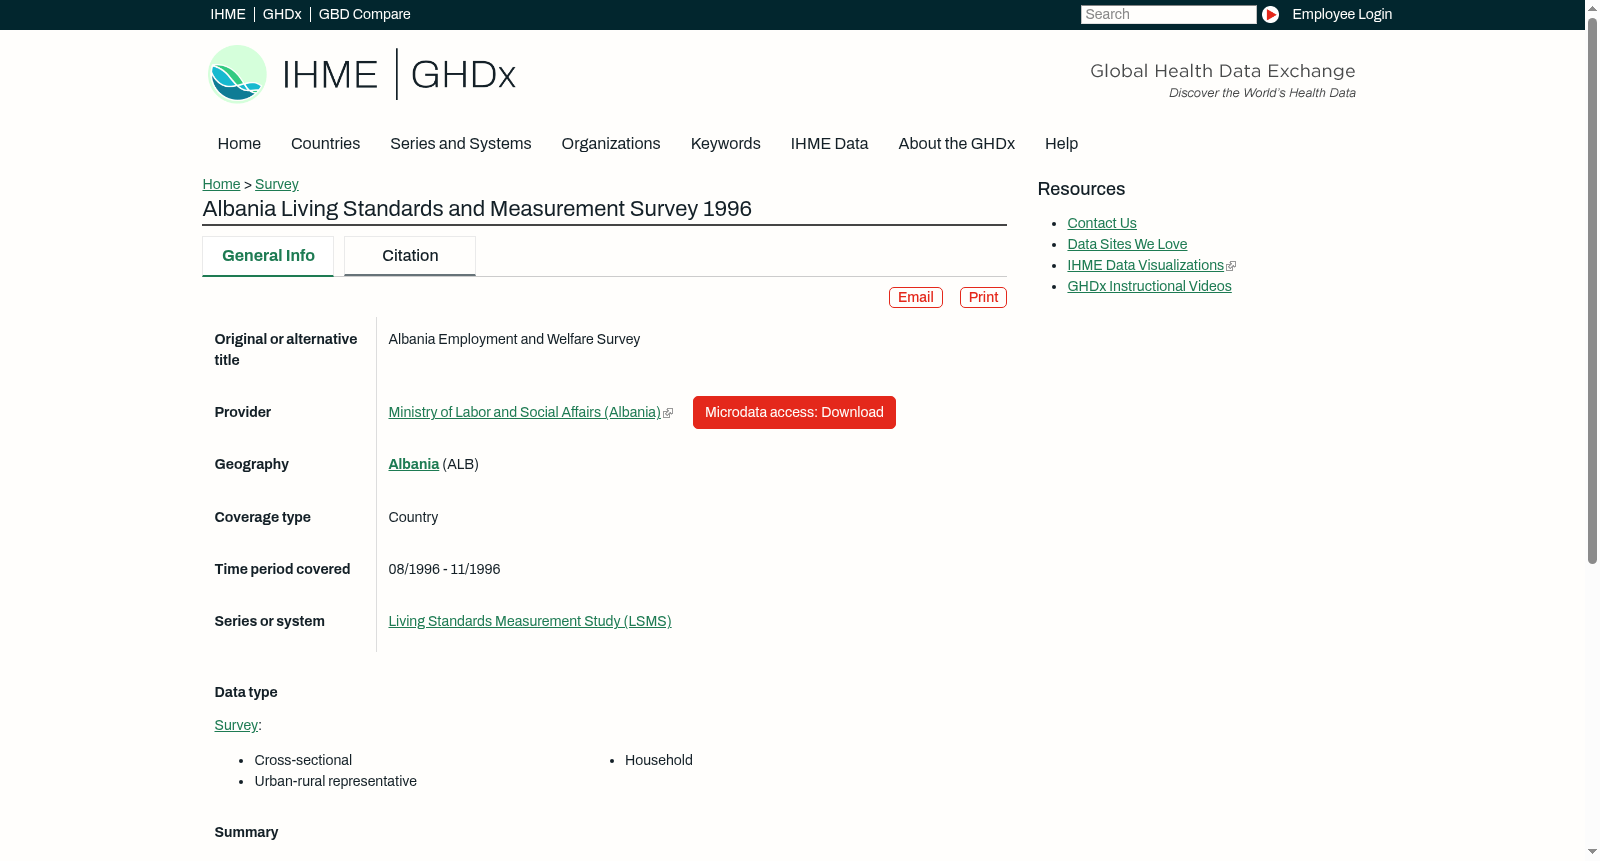Click the Print button

pos(983,297)
